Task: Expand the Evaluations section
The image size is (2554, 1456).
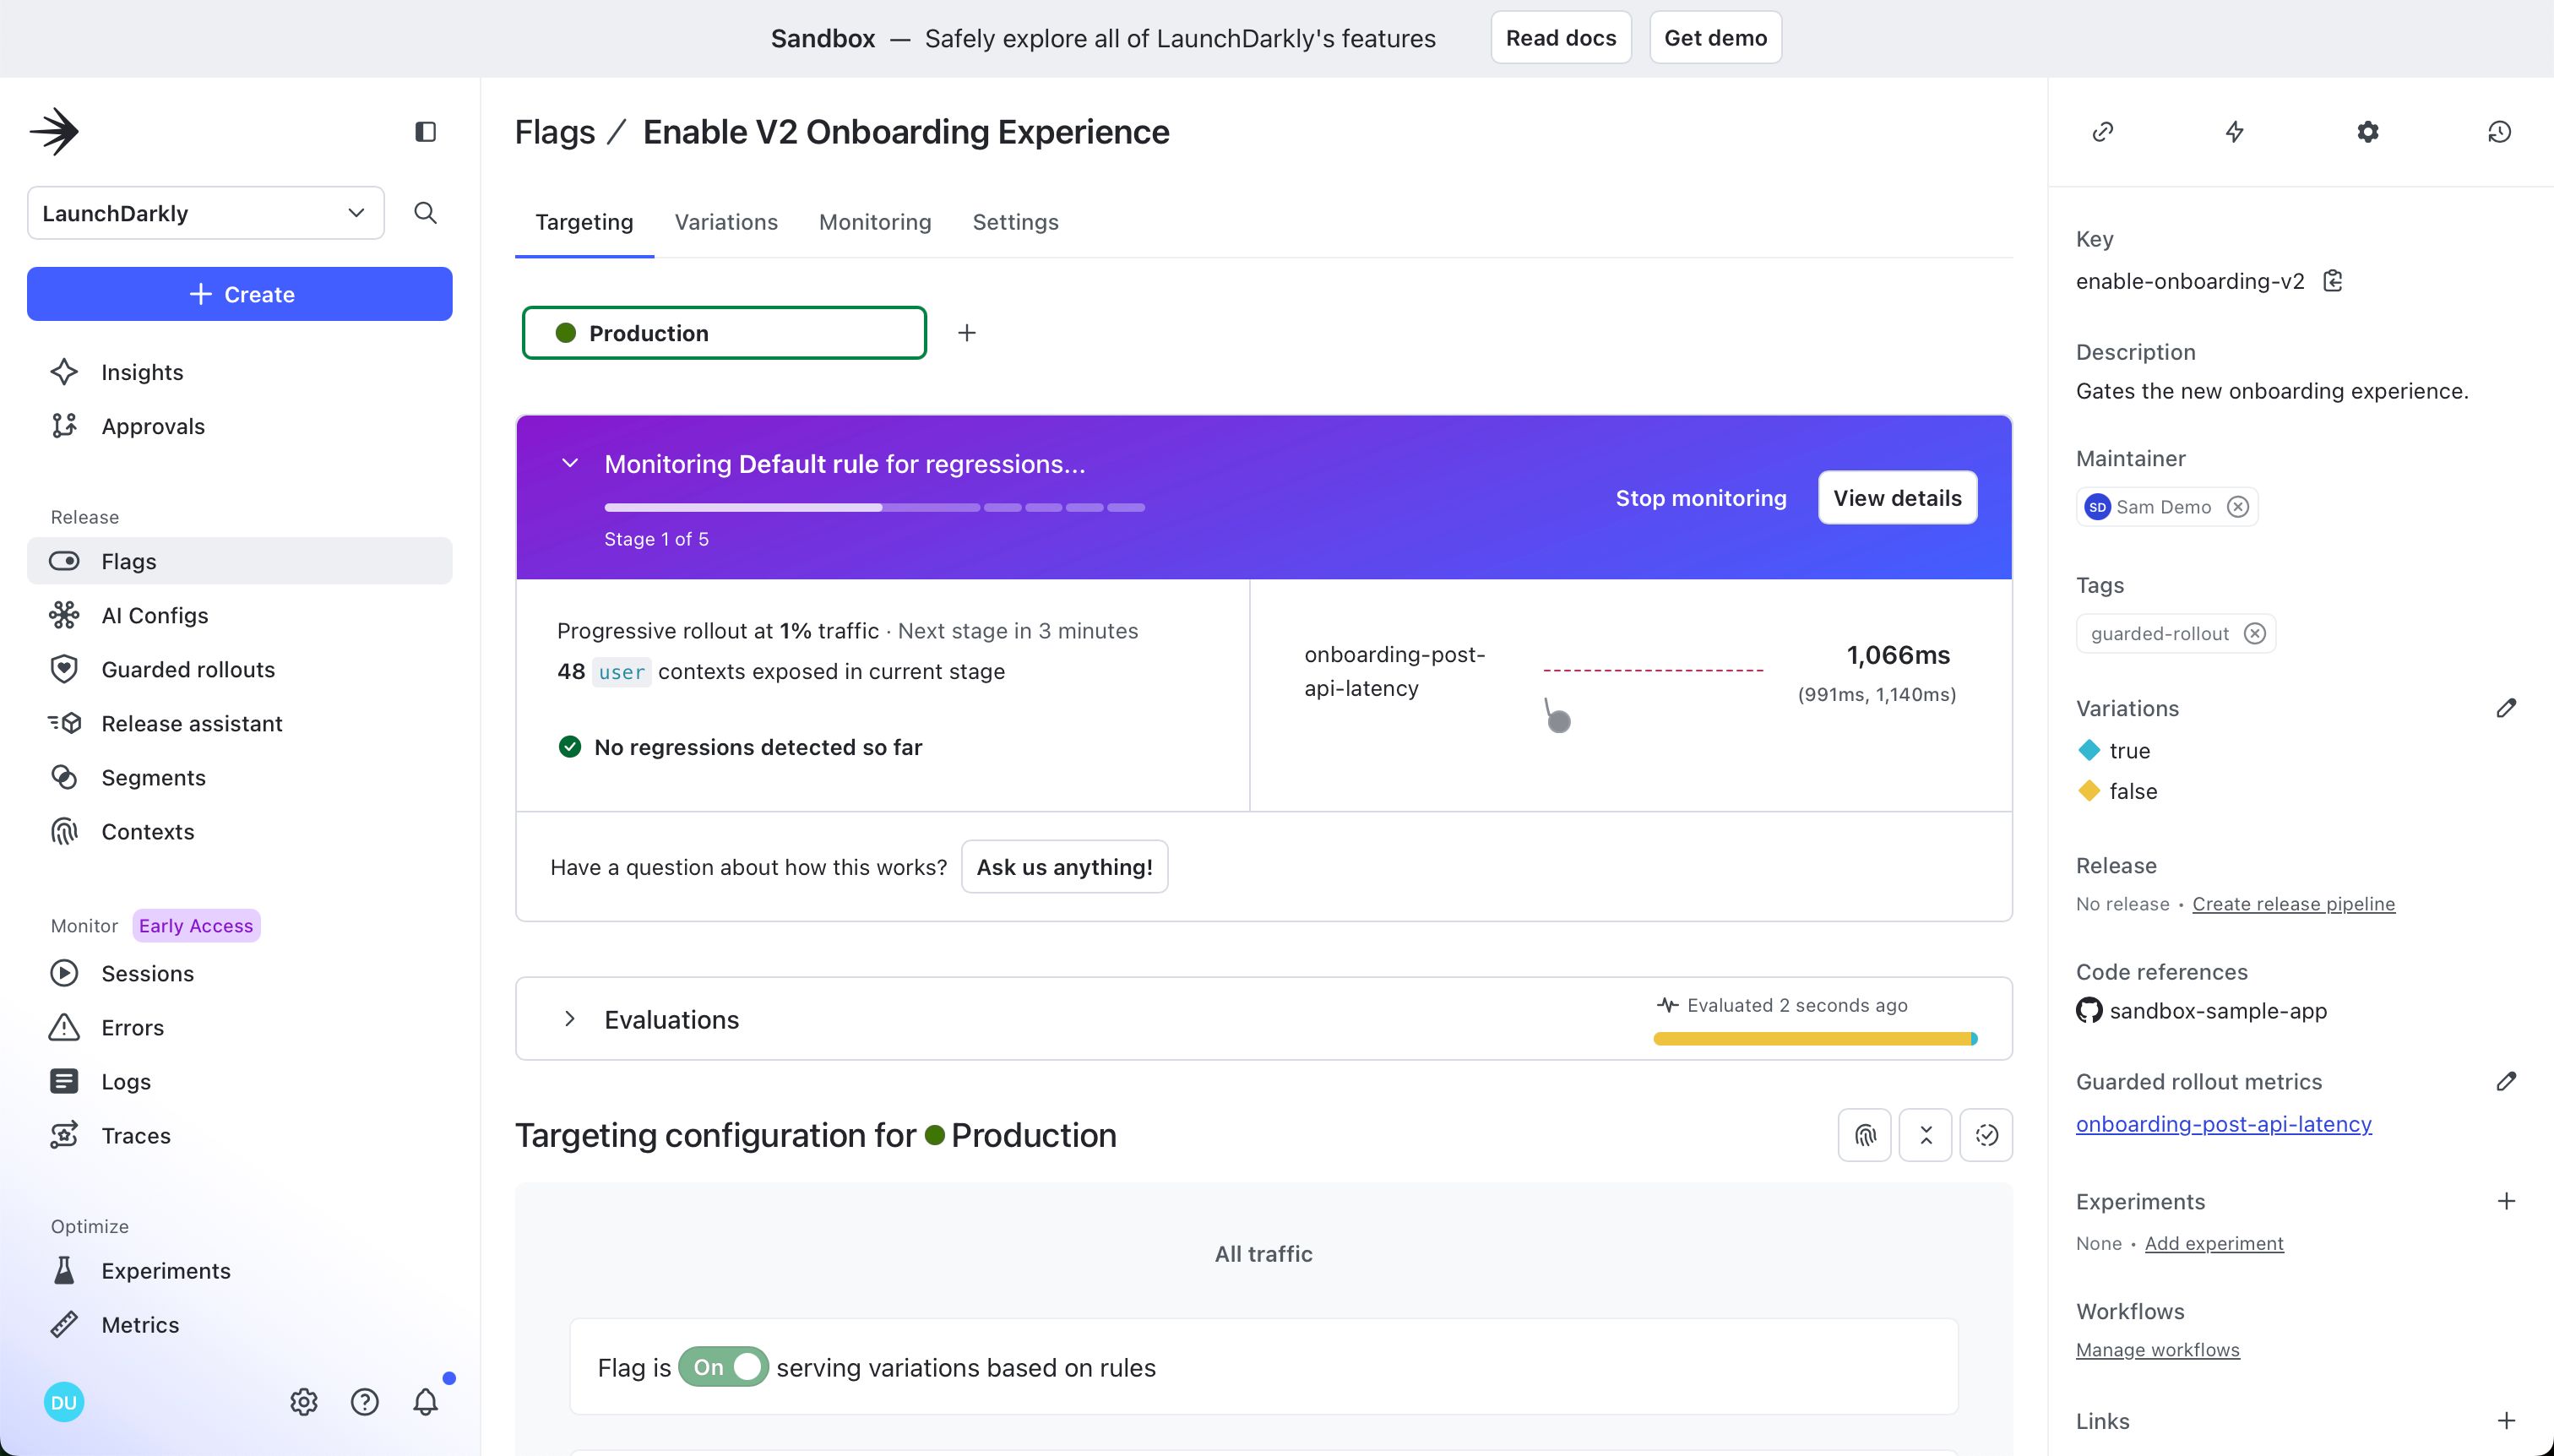Action: pyautogui.click(x=570, y=1019)
